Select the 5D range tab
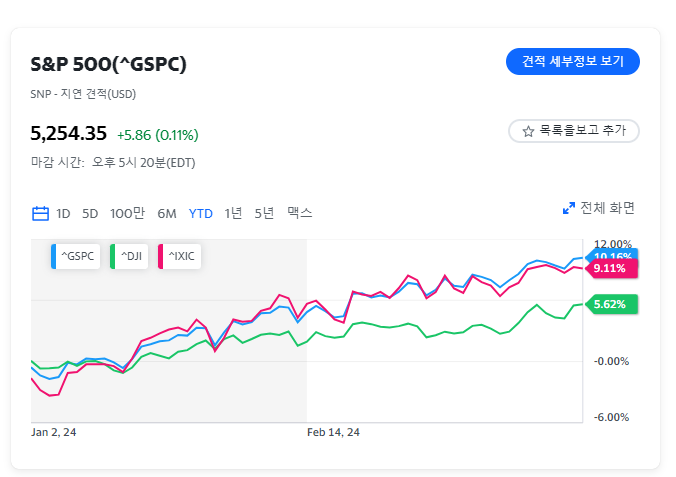Image resolution: width=676 pixels, height=477 pixels. 90,213
